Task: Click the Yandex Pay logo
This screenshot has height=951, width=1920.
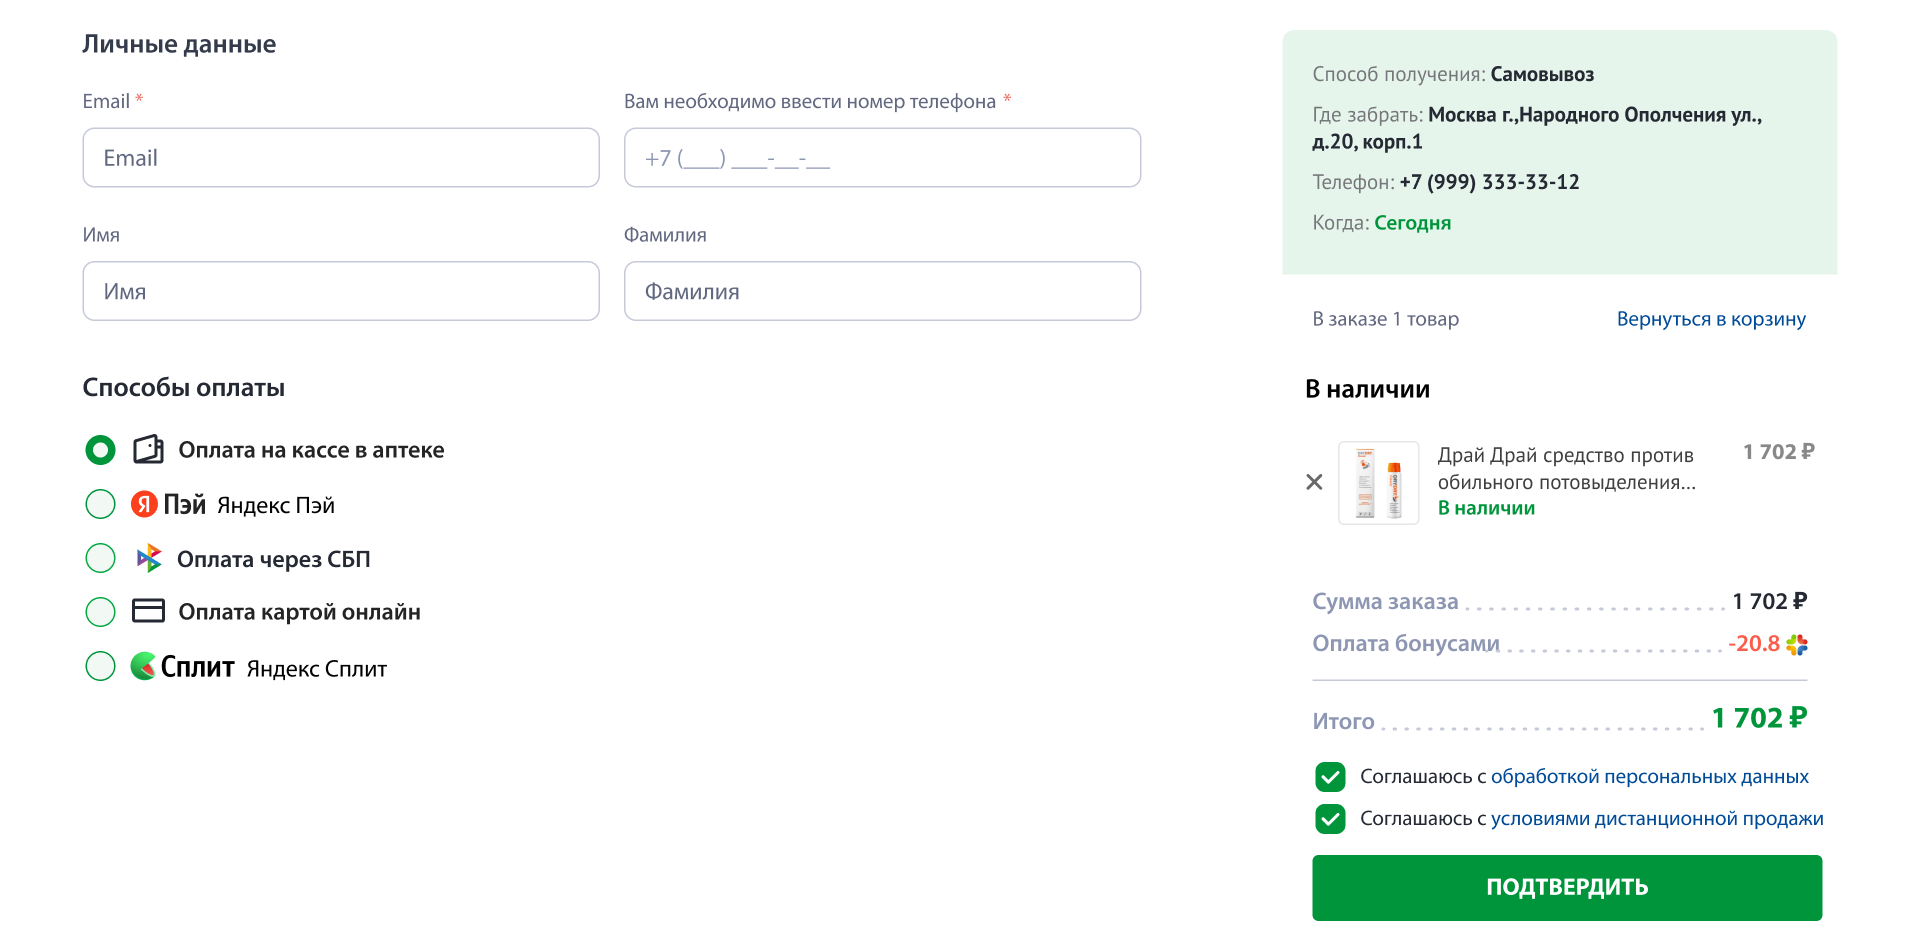Action: [168, 504]
